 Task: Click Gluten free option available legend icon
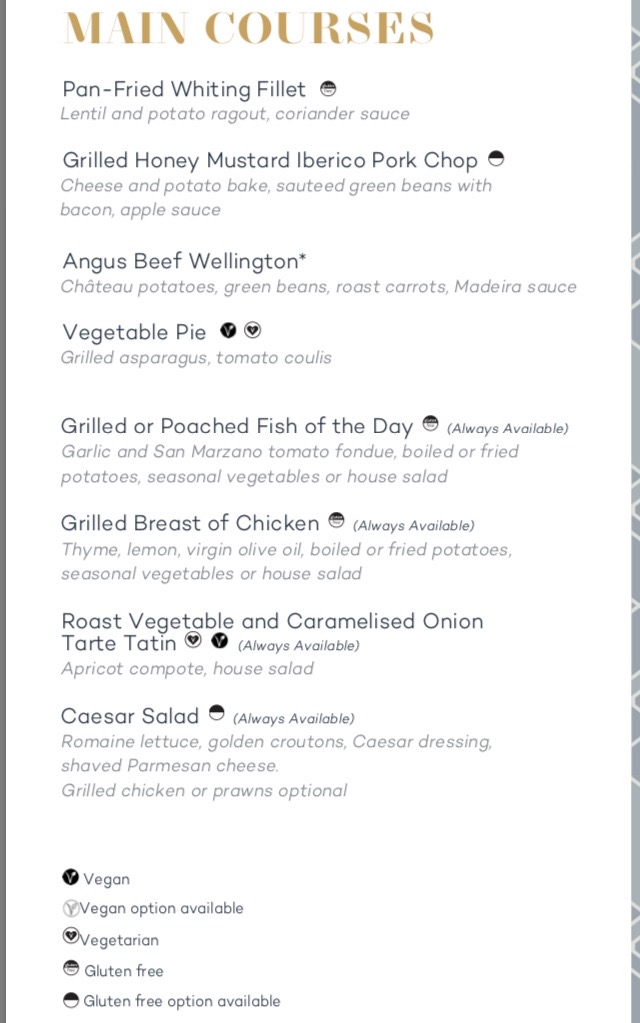coord(70,1000)
